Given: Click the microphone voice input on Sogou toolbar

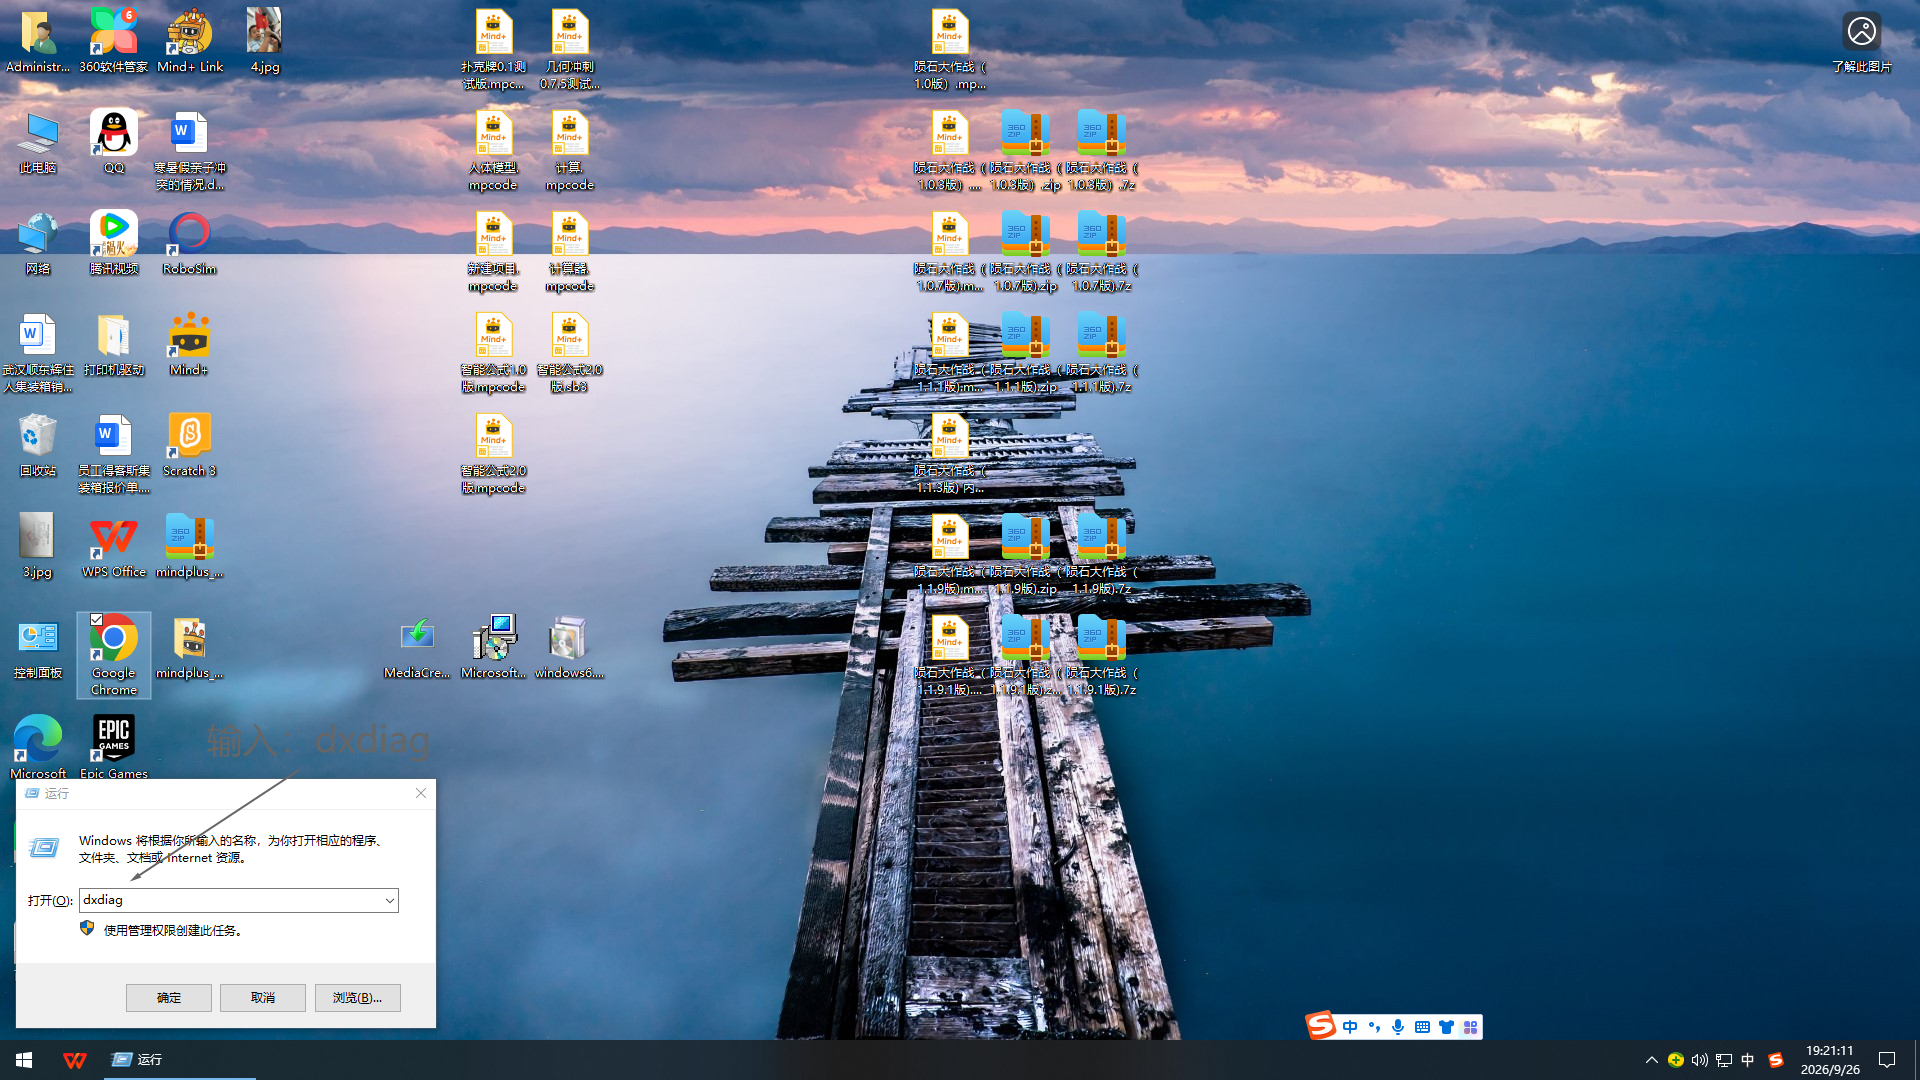Looking at the screenshot, I should (x=1398, y=1027).
